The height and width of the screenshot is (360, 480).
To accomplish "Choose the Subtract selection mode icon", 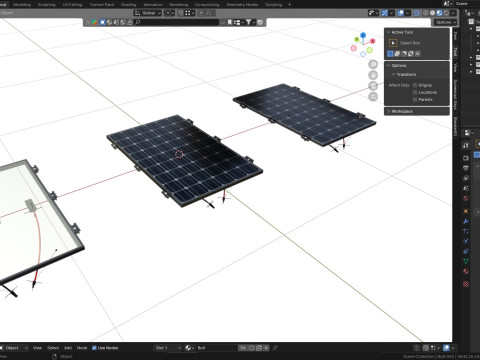I will click(404, 54).
